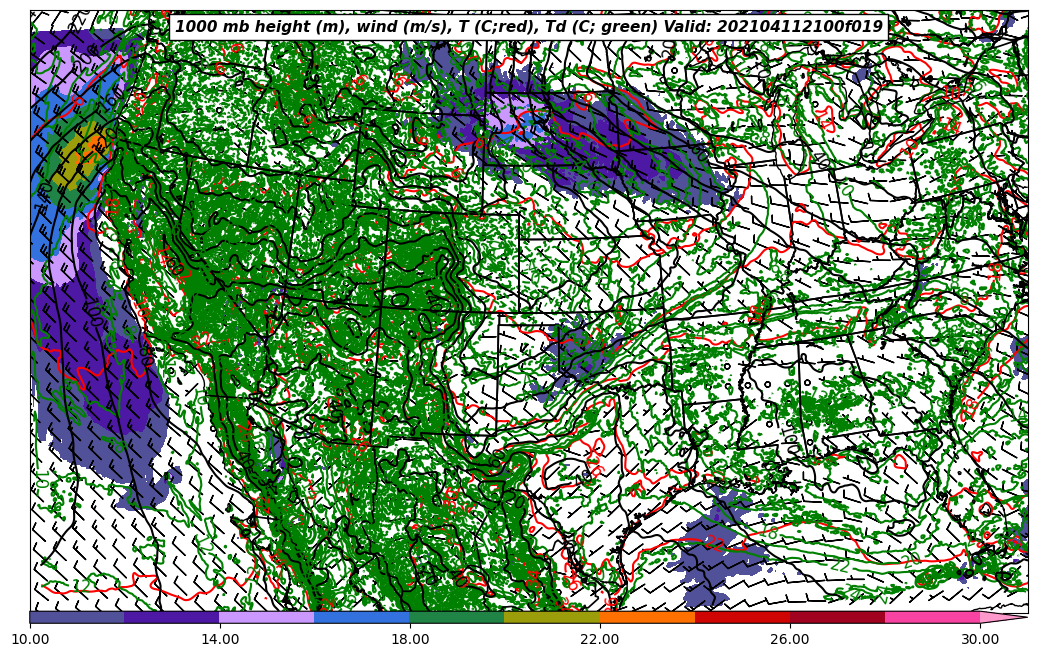Click the blue colorbar segment

tap(362, 618)
